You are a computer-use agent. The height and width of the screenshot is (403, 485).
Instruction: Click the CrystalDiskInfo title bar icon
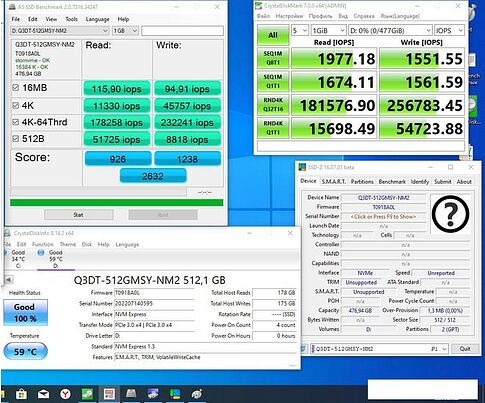coord(7,233)
